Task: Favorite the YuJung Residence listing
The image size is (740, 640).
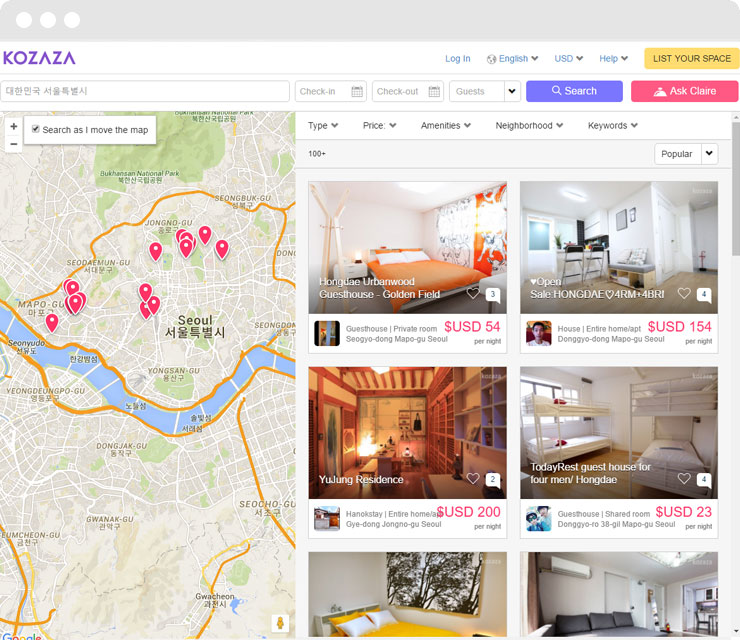Action: [474, 479]
